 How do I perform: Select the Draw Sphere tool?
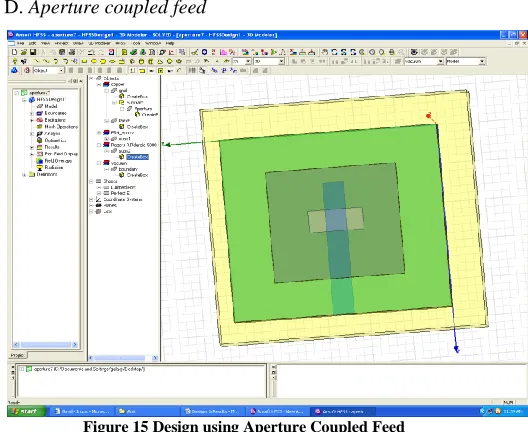[x=170, y=61]
